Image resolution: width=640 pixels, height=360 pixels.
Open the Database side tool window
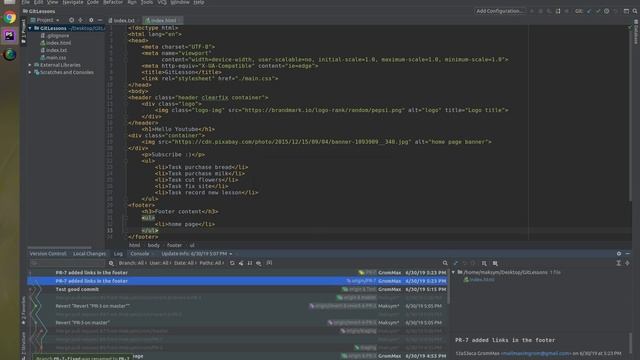[636, 33]
